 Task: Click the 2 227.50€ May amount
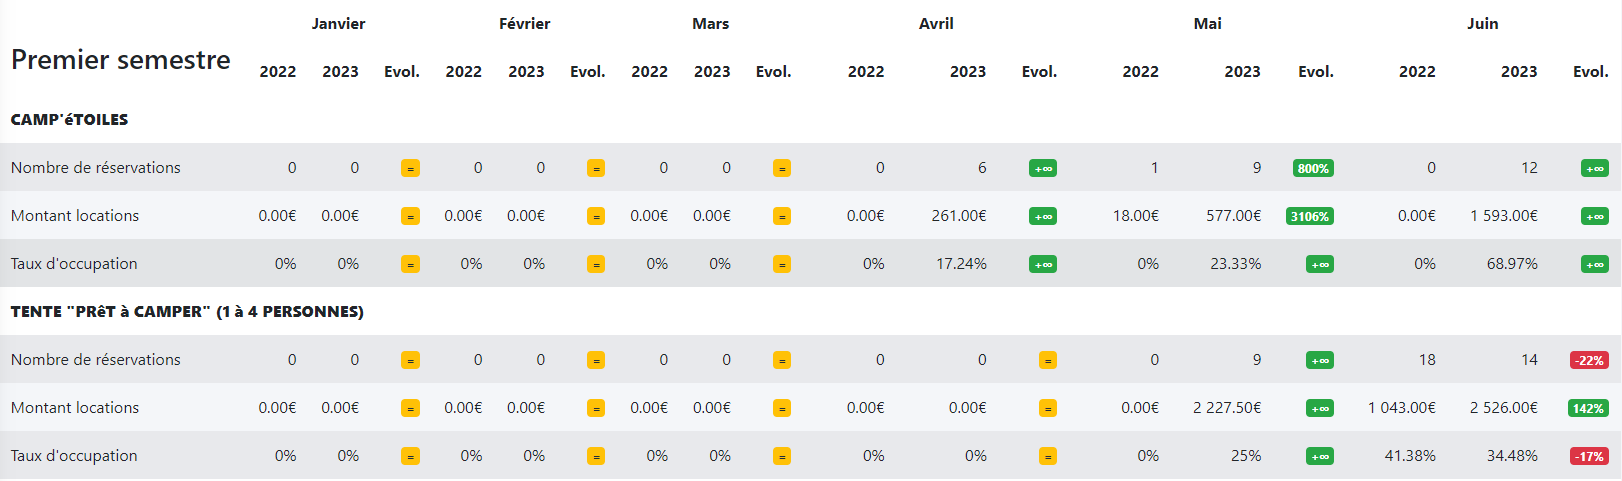click(1226, 408)
